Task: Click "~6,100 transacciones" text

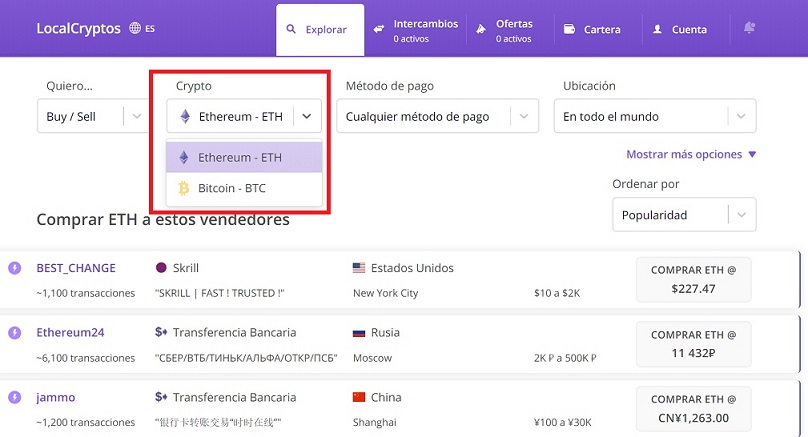Action: coord(86,358)
